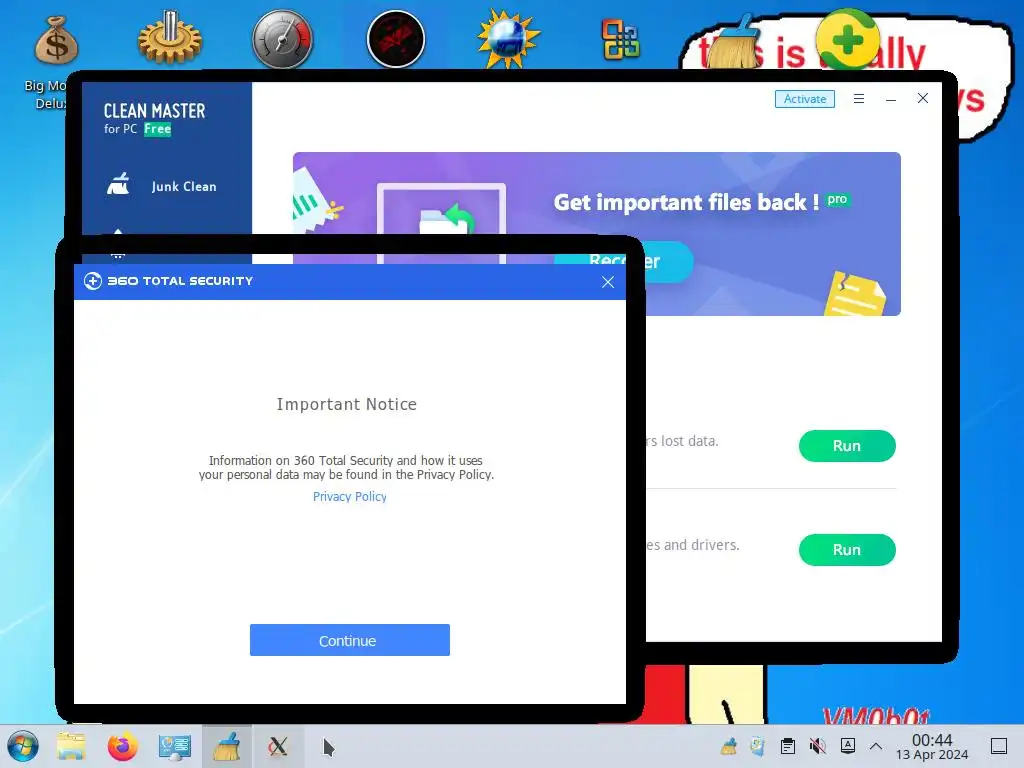Launch Firefox from the taskbar

tap(123, 746)
